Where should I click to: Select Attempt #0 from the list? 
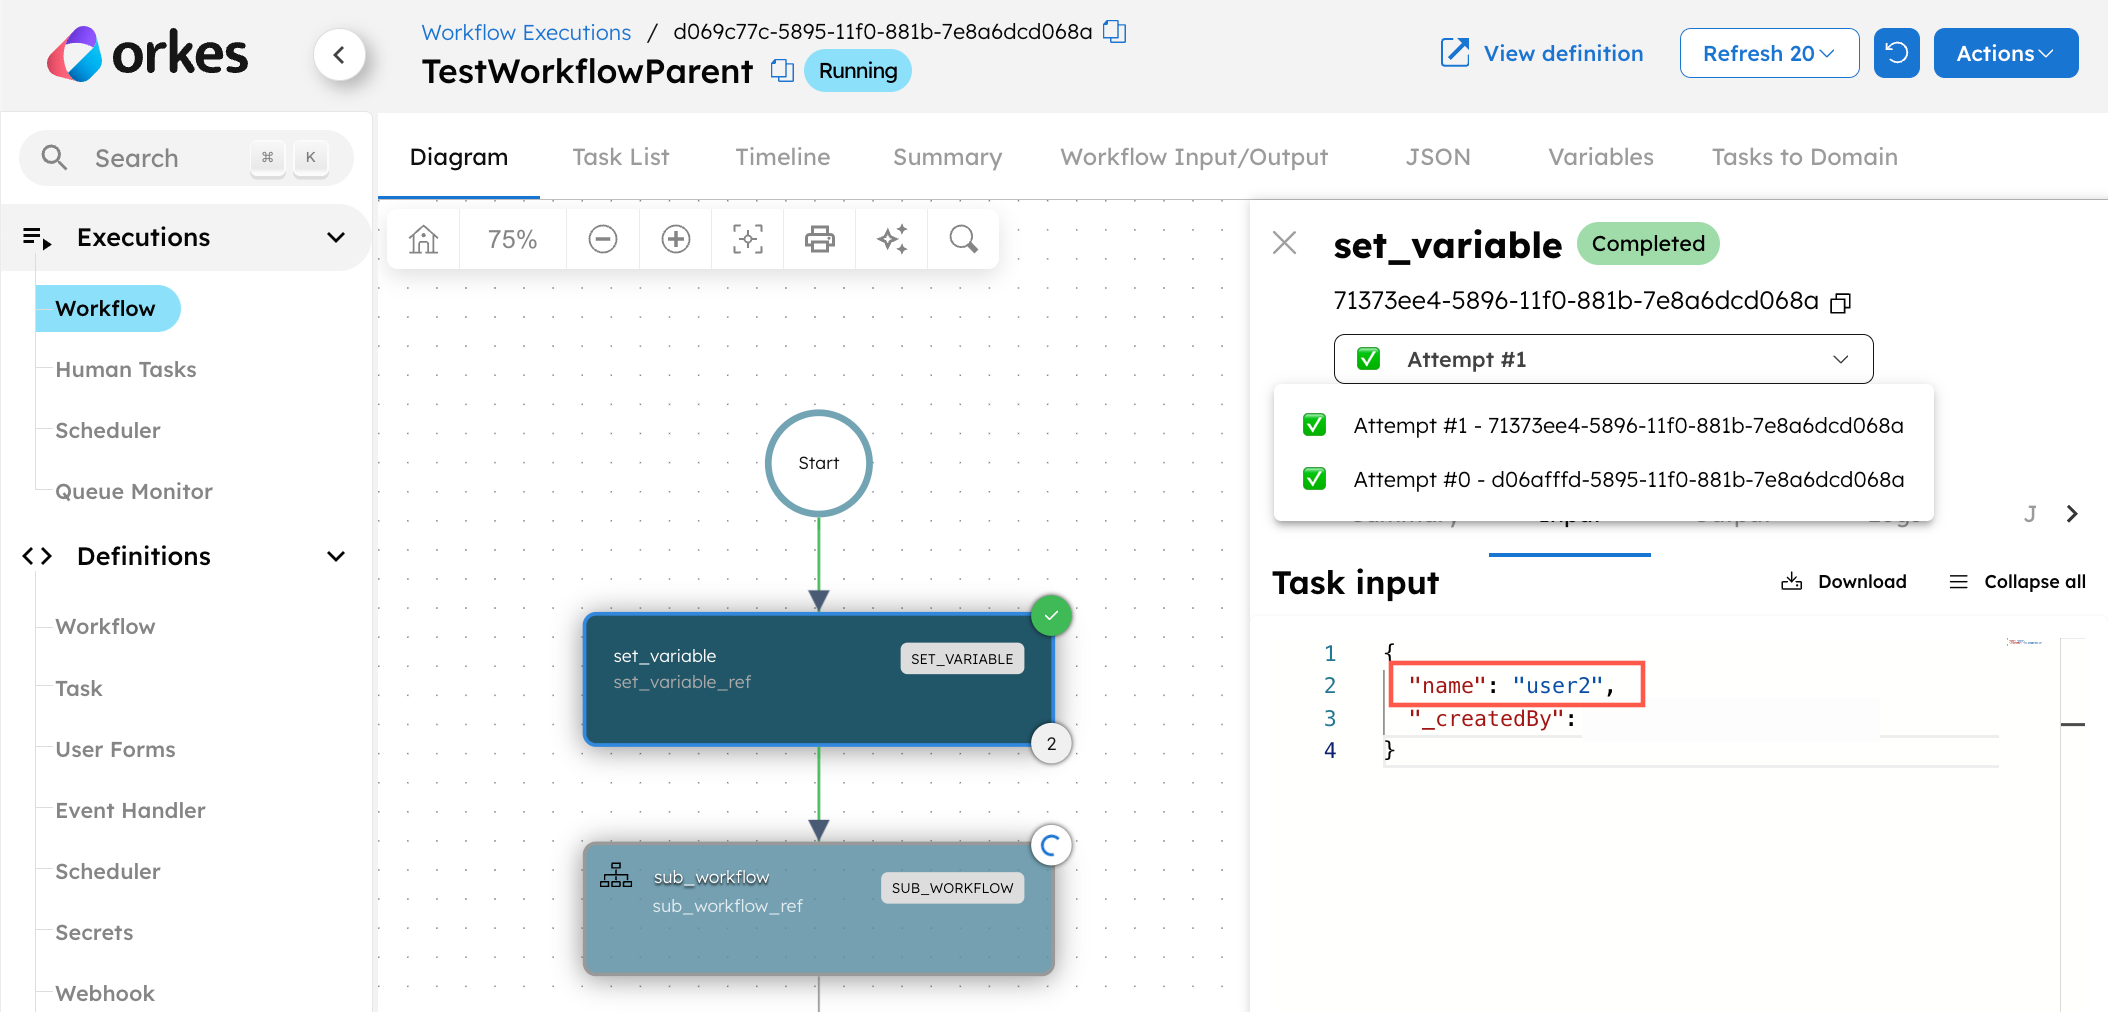point(1603,479)
